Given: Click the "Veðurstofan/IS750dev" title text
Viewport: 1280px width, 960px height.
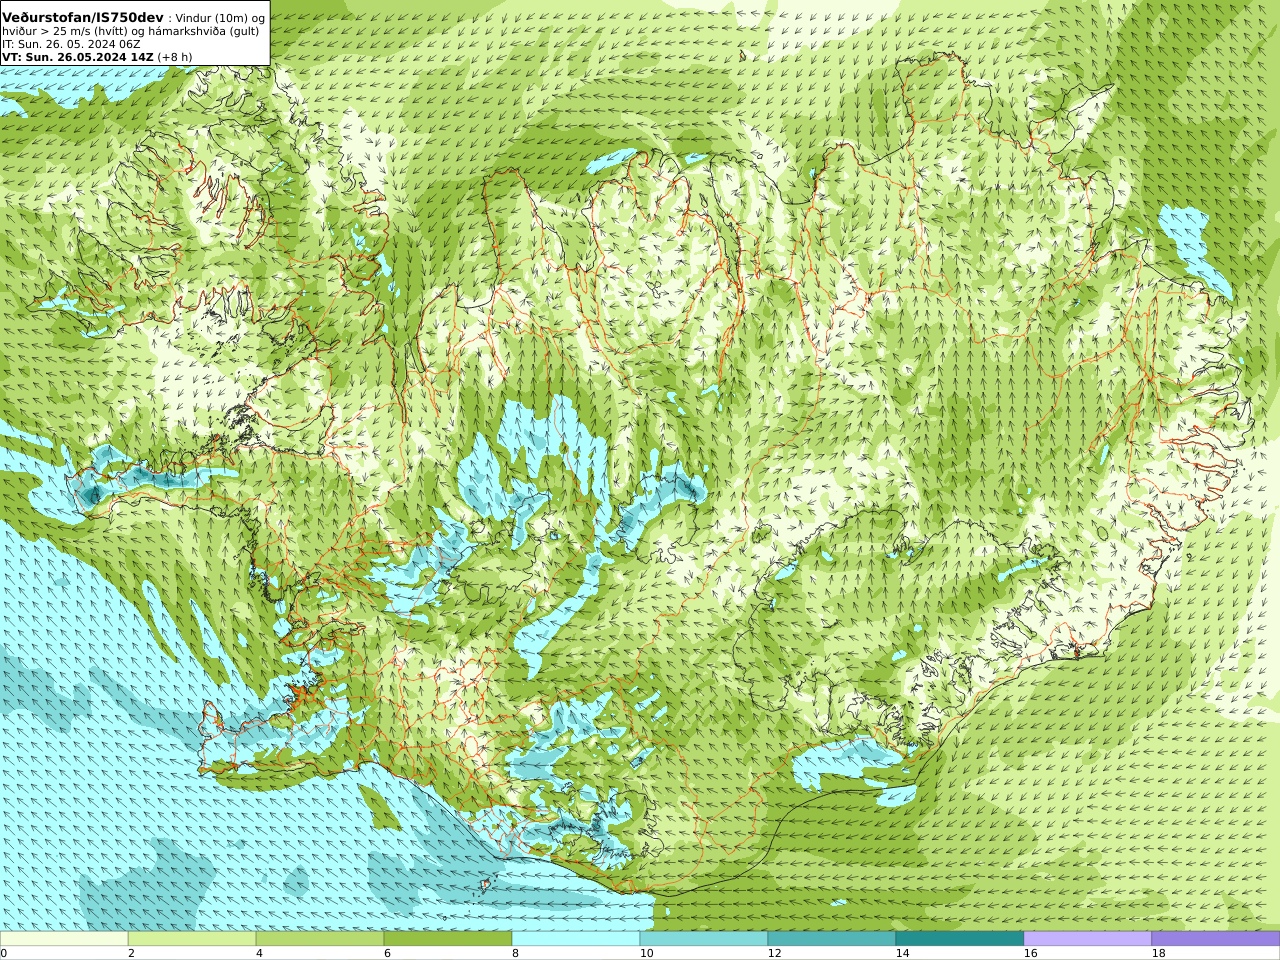Looking at the screenshot, I should click(x=83, y=18).
